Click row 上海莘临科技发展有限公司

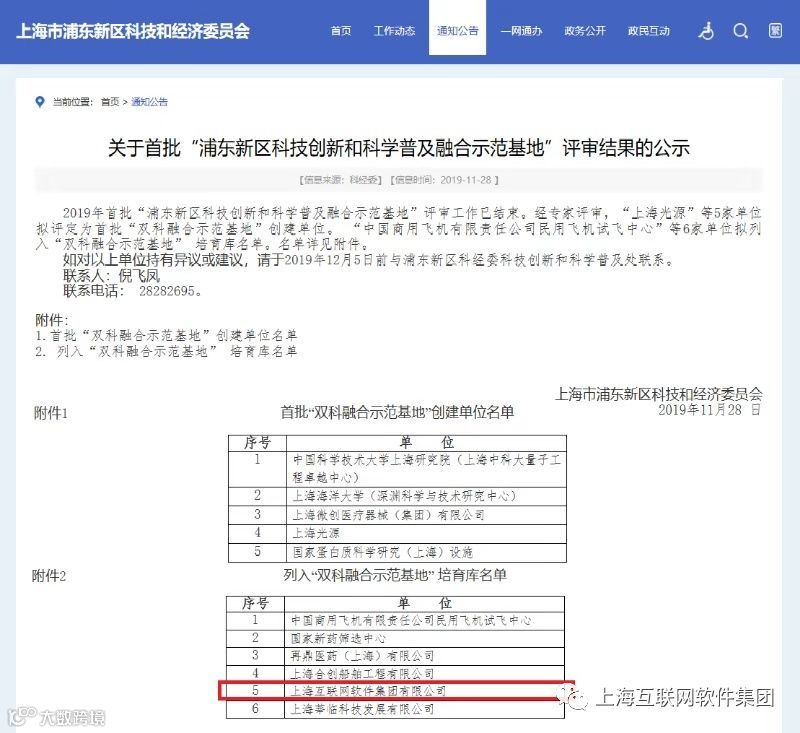coord(395,709)
